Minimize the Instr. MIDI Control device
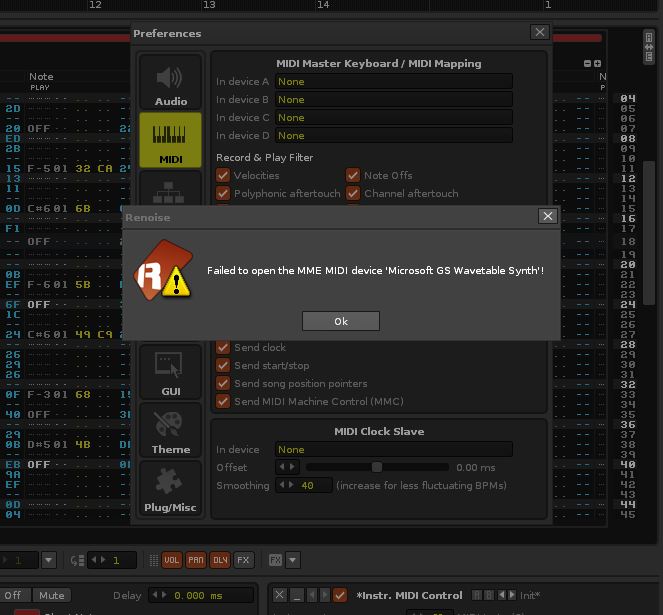The height and width of the screenshot is (615, 663). (297, 595)
